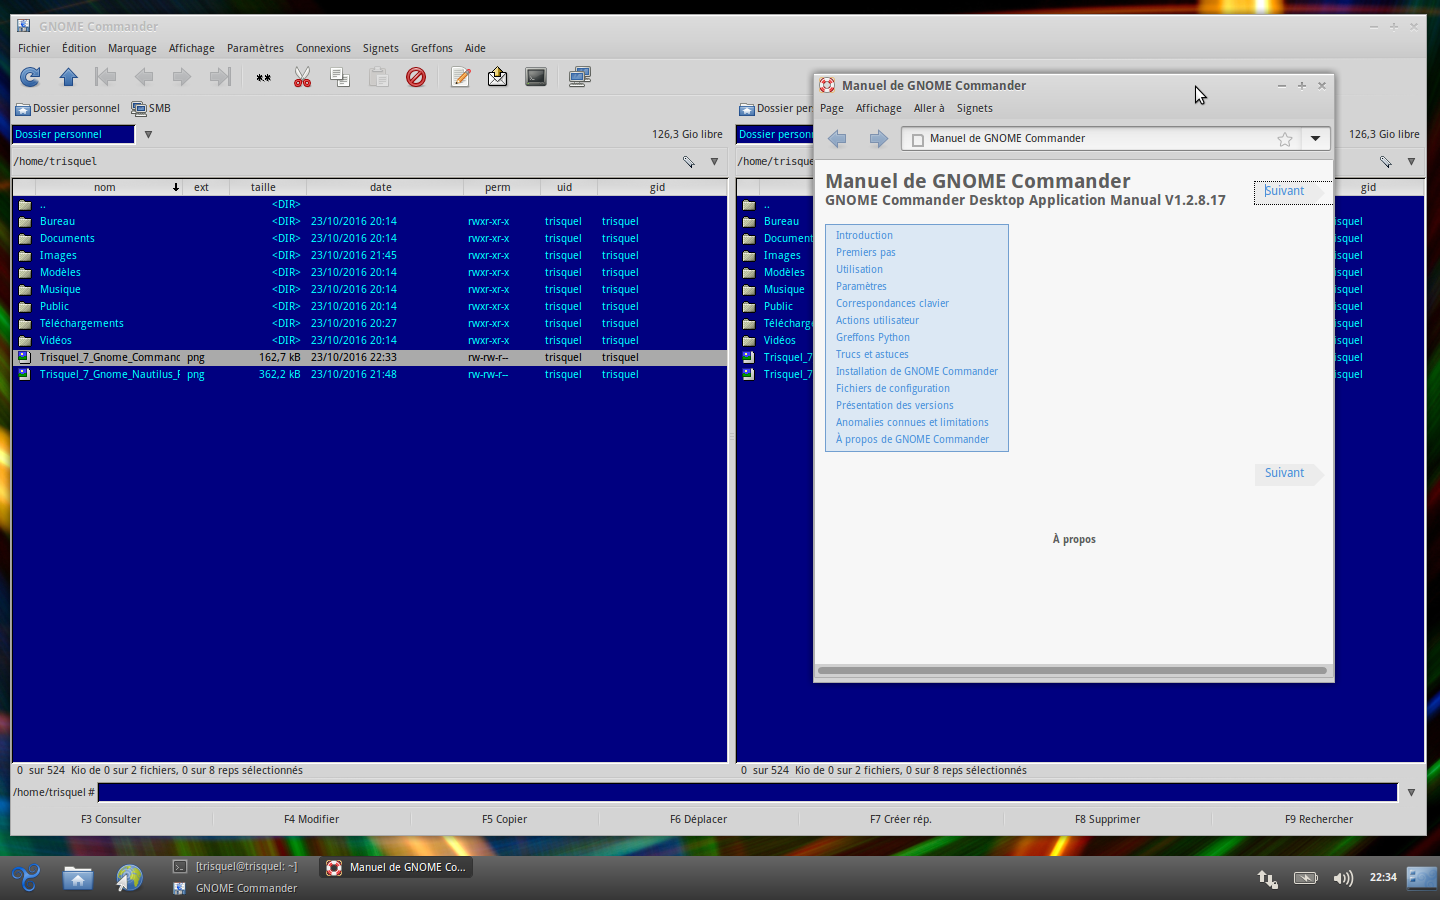1440x900 pixels.
Task: Open the Édition menu
Action: (79, 48)
